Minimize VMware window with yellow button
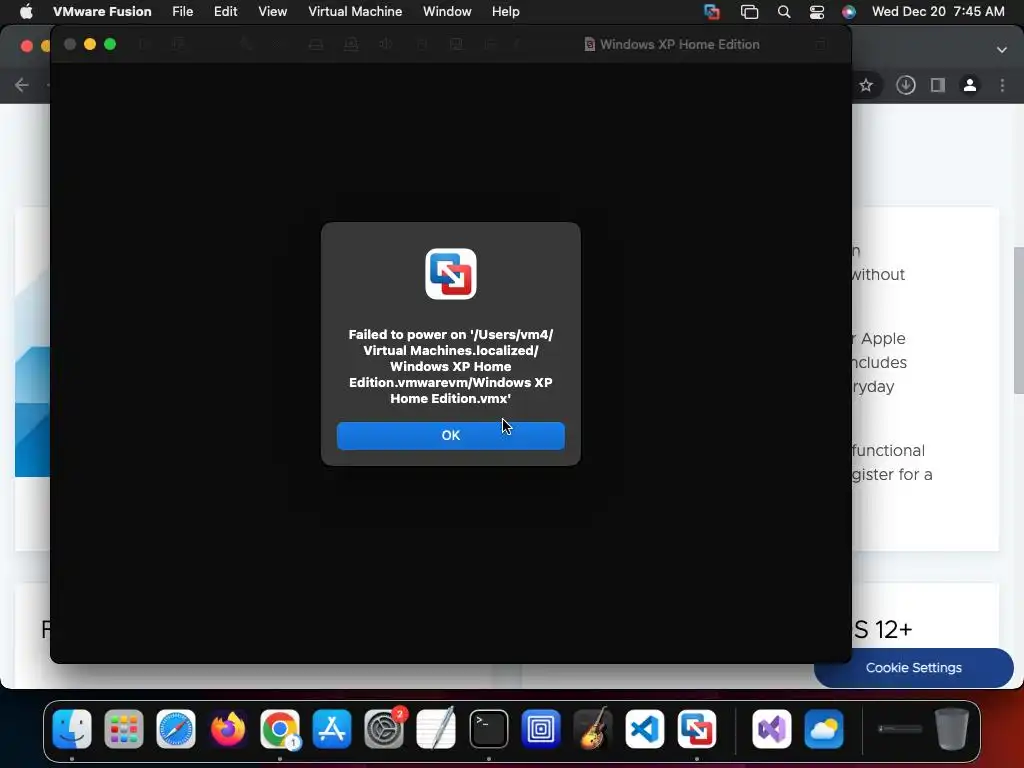 click(x=90, y=44)
